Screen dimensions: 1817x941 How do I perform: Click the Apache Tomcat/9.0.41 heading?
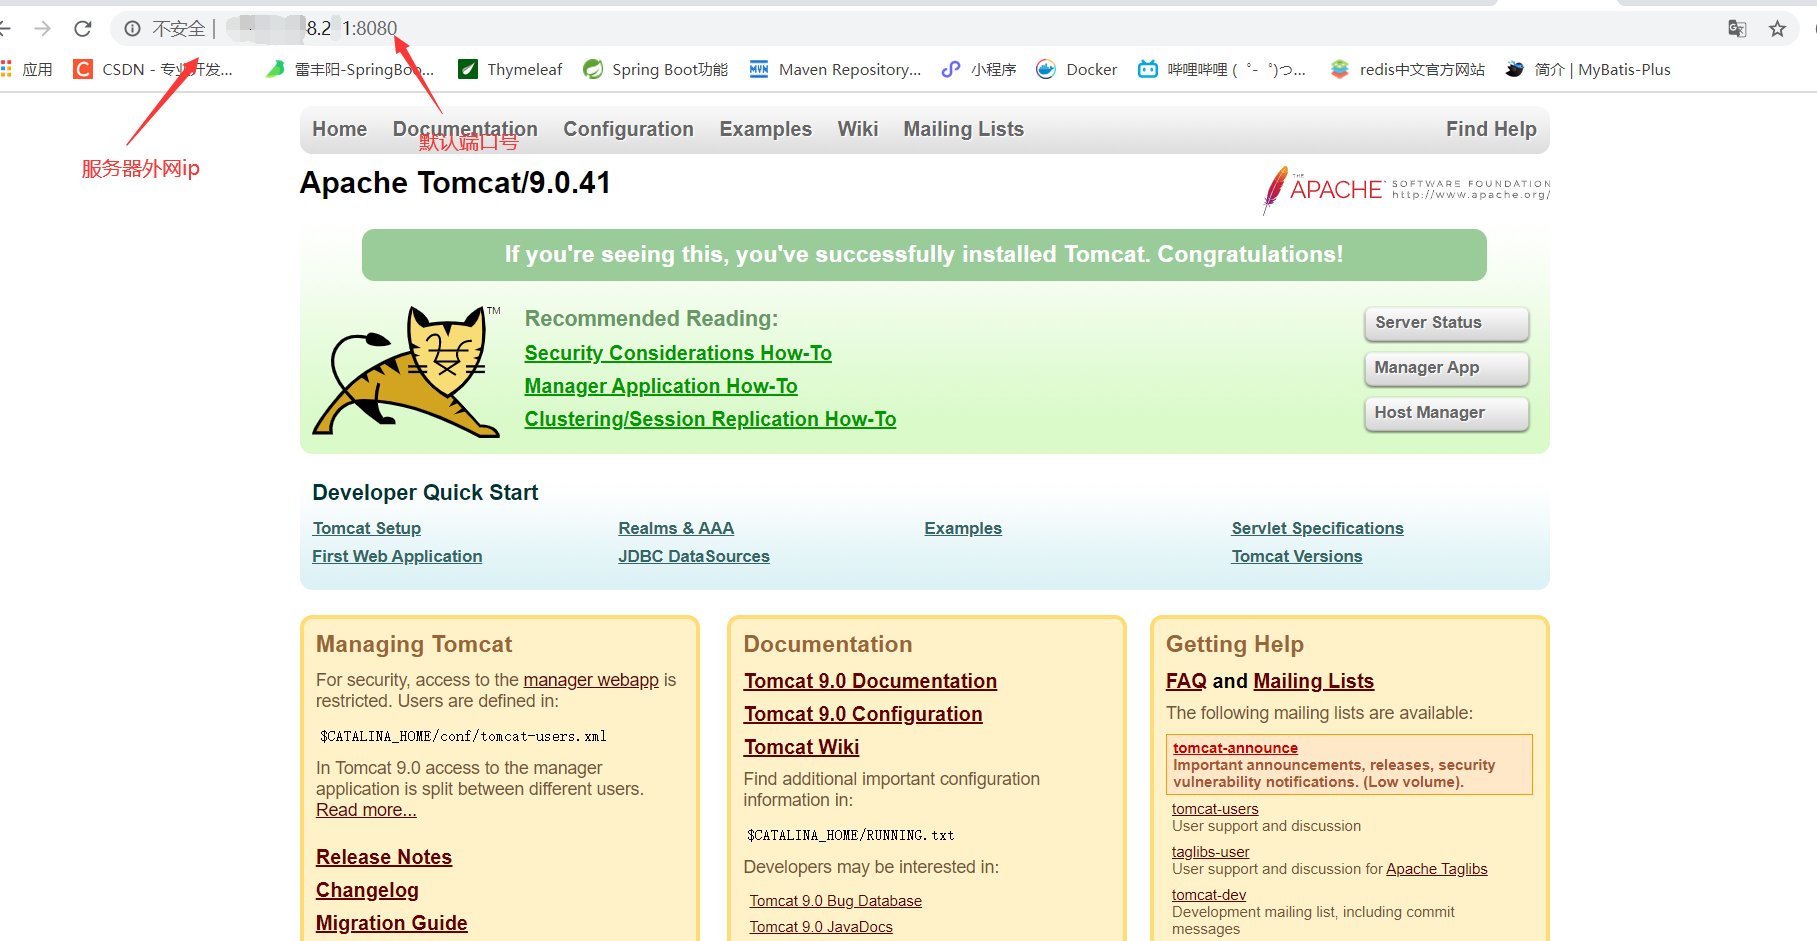point(455,183)
